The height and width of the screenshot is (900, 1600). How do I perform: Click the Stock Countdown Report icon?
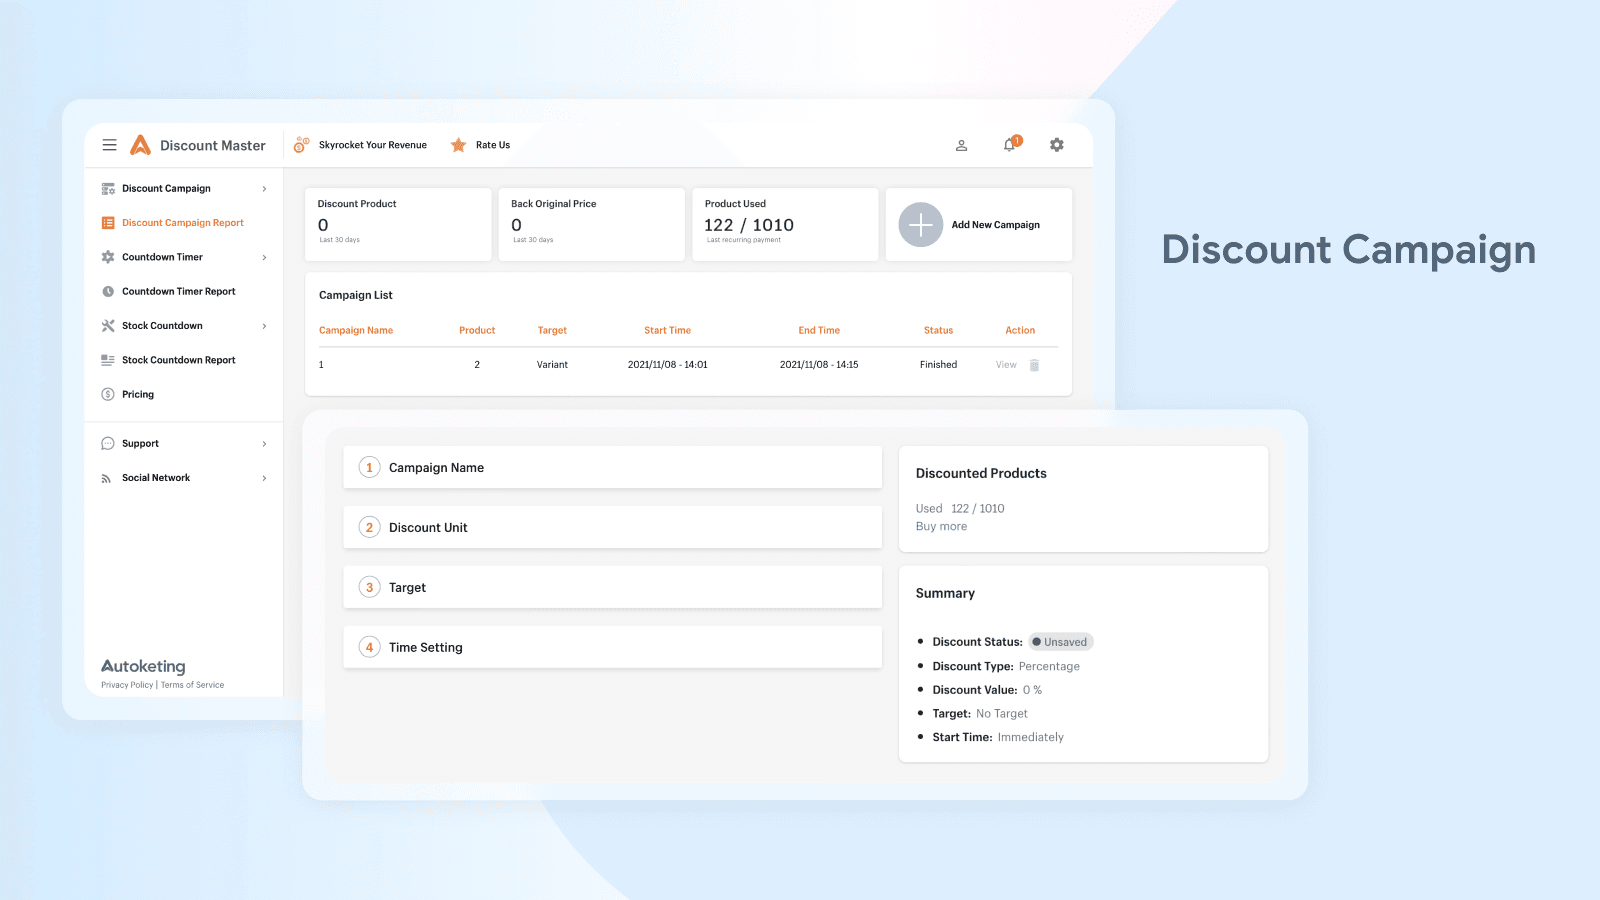(x=108, y=360)
